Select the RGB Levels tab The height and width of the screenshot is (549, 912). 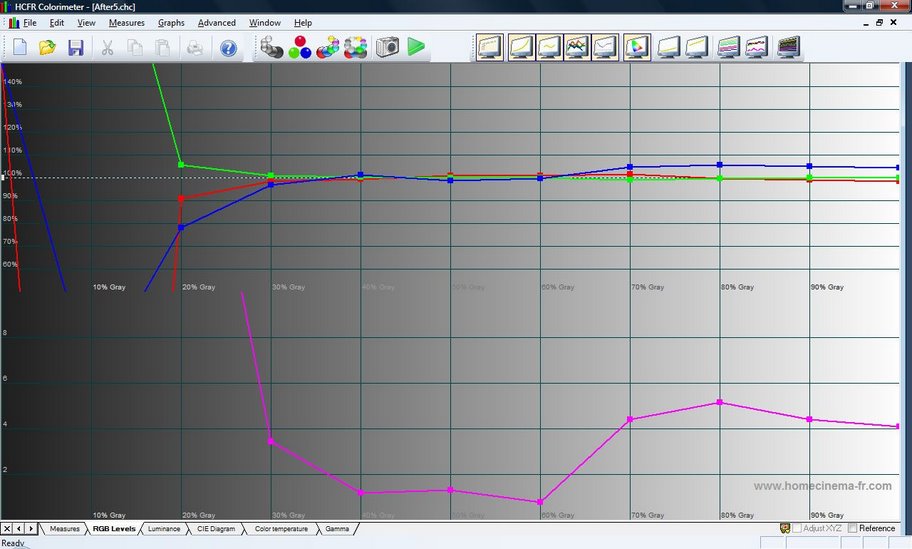pyautogui.click(x=114, y=529)
